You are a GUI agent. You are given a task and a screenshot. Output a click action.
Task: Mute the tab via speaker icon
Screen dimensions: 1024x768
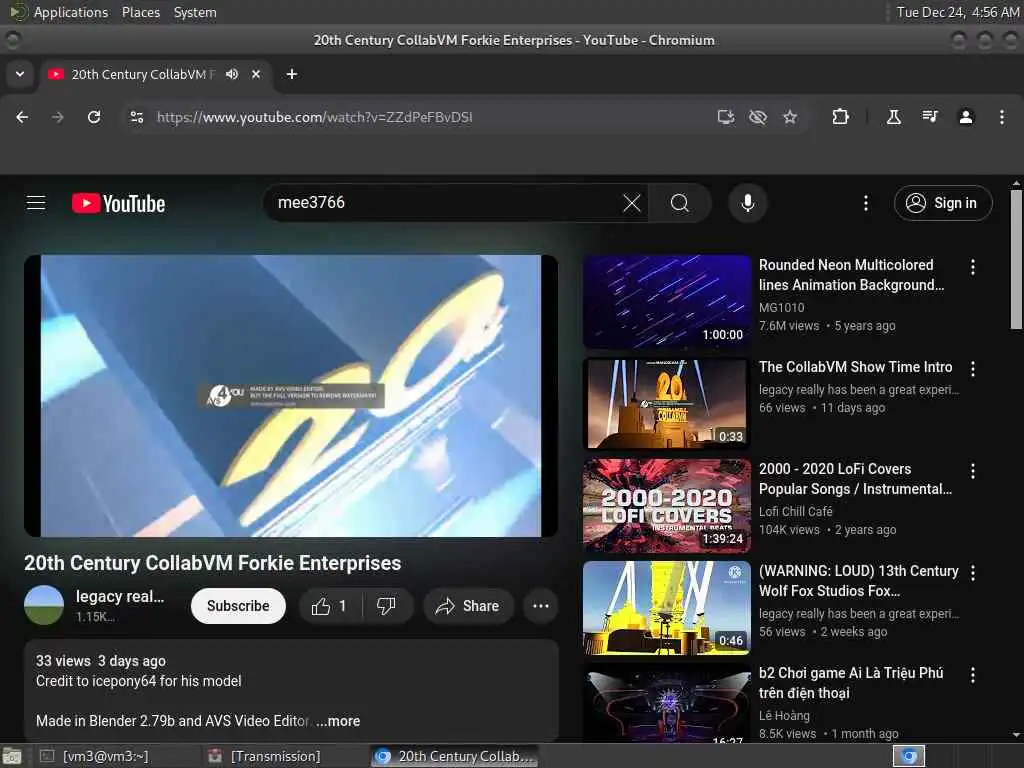(x=232, y=74)
